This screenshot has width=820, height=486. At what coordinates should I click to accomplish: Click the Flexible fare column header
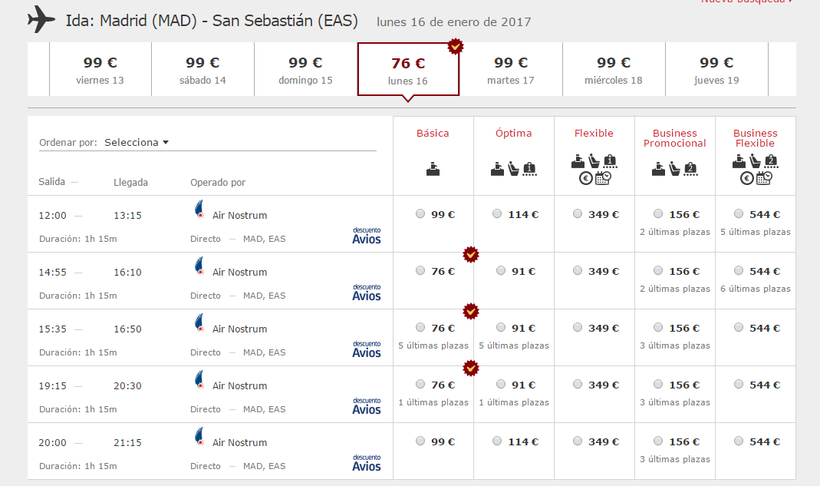coord(594,133)
